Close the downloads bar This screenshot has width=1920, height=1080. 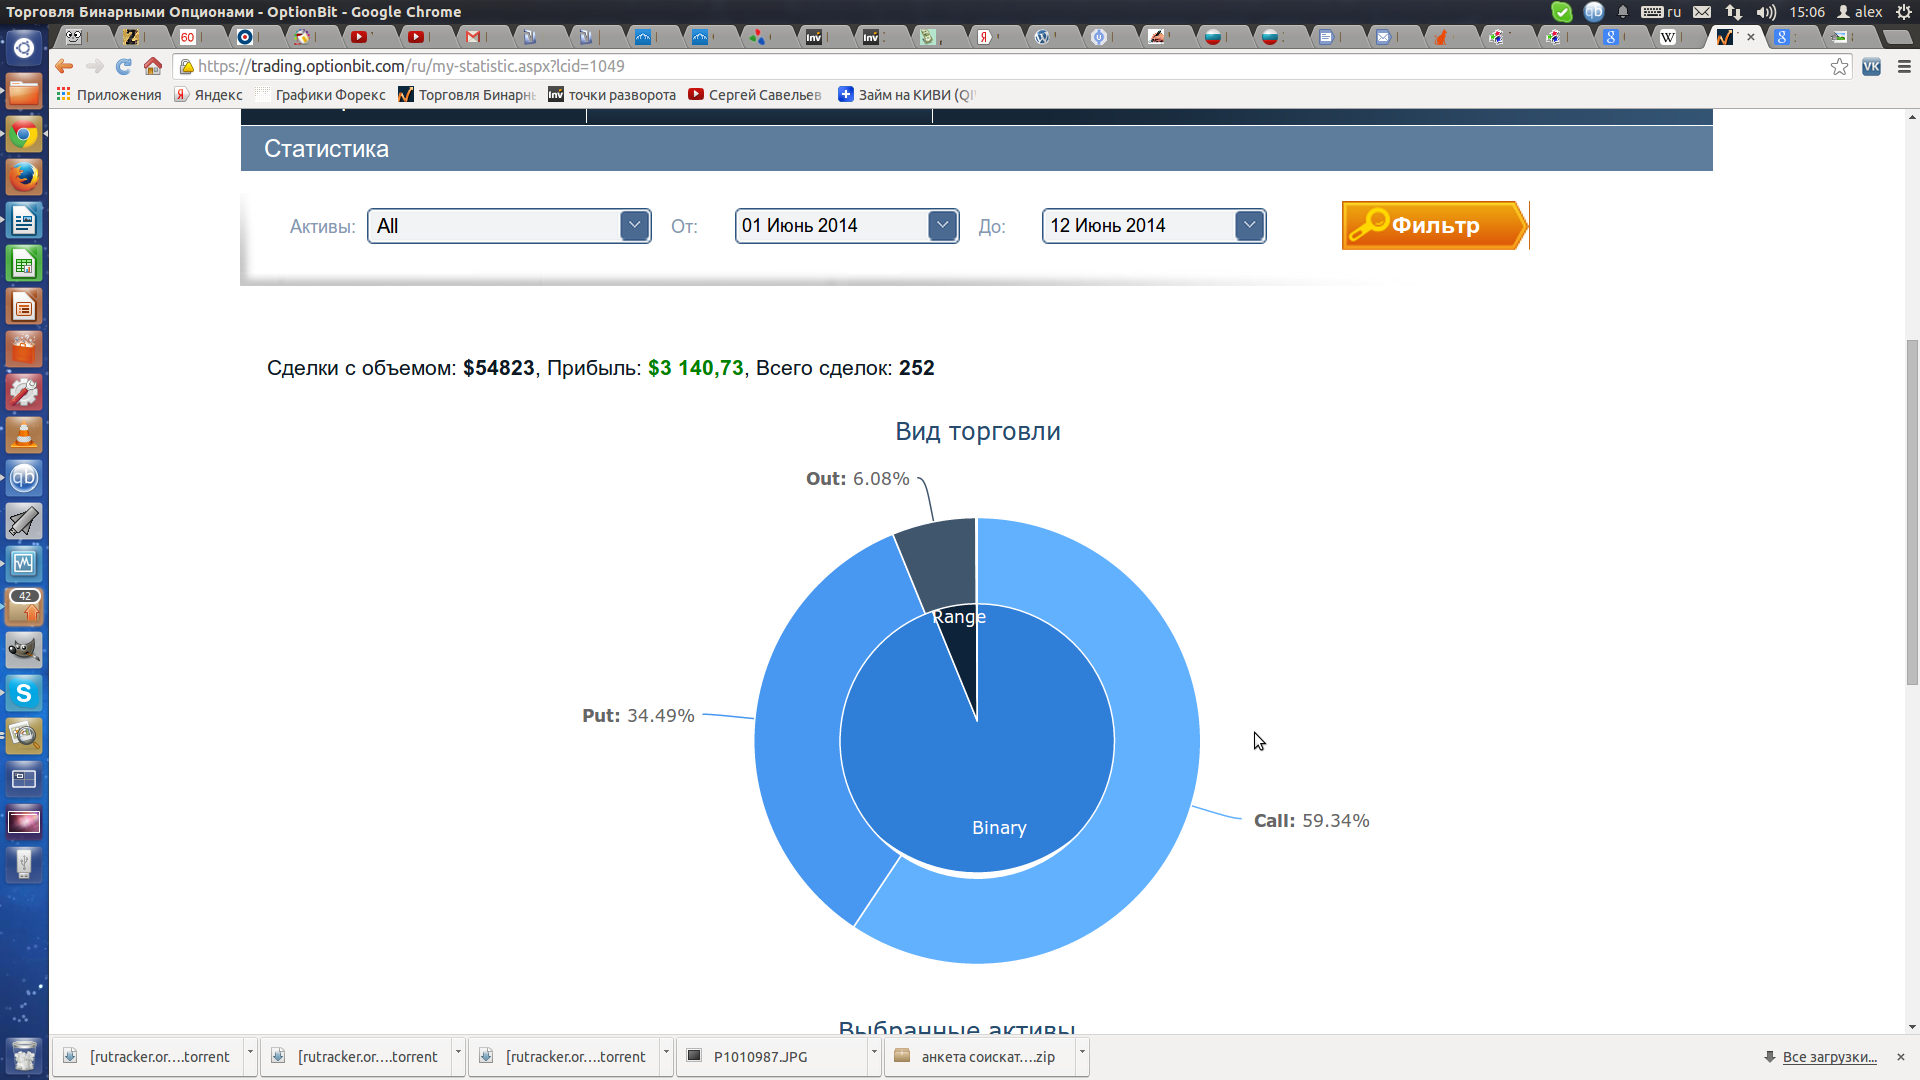pos(1901,1057)
